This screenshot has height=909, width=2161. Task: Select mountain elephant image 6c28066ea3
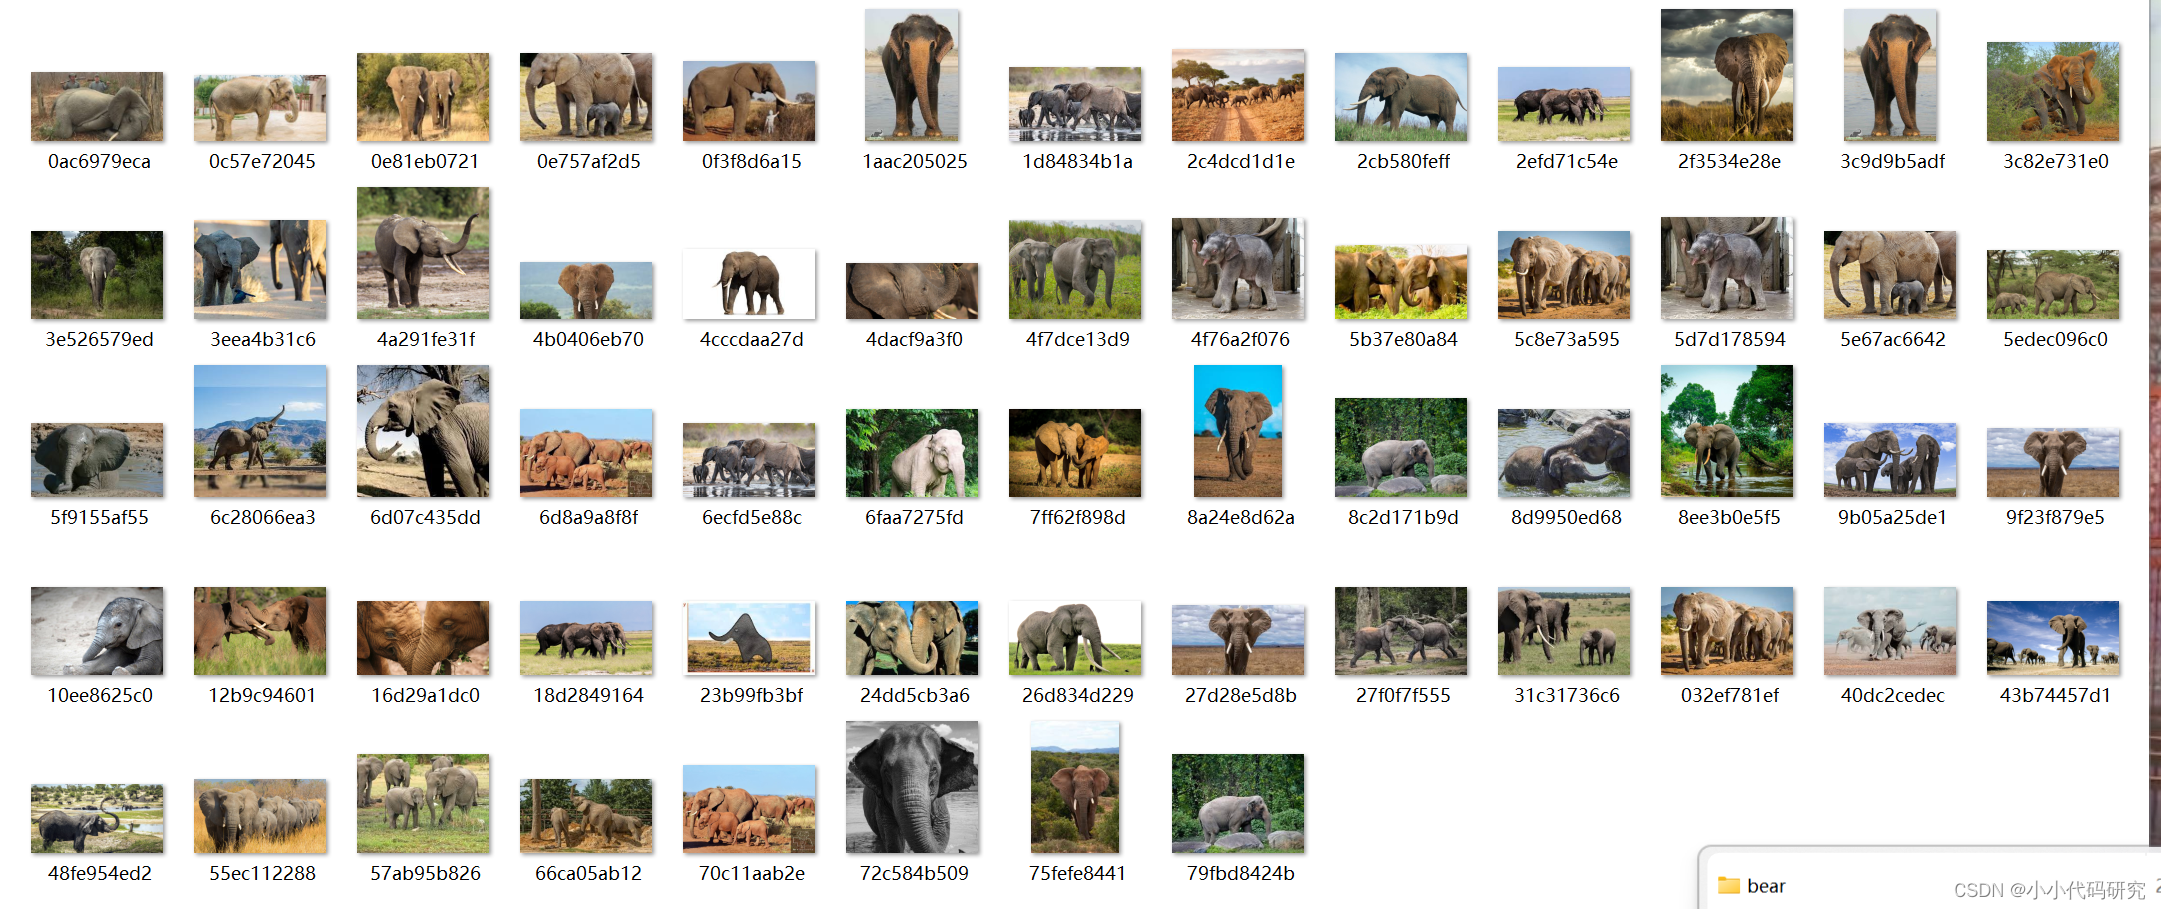click(x=260, y=431)
